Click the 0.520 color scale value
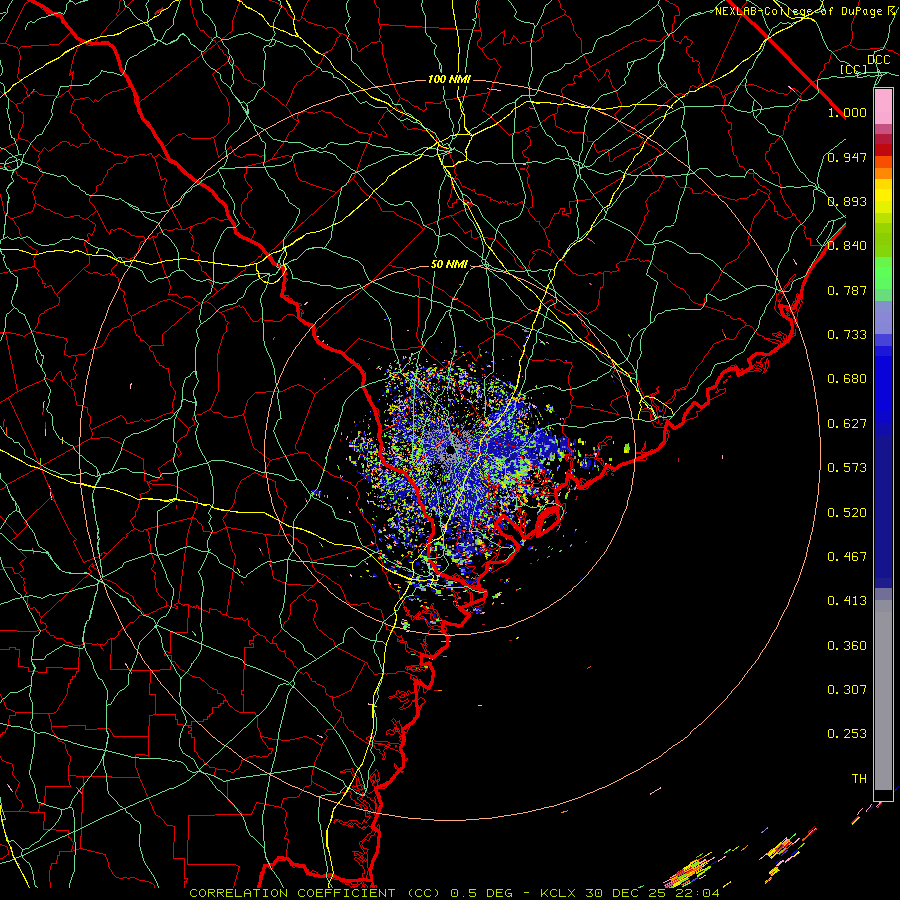 [847, 513]
